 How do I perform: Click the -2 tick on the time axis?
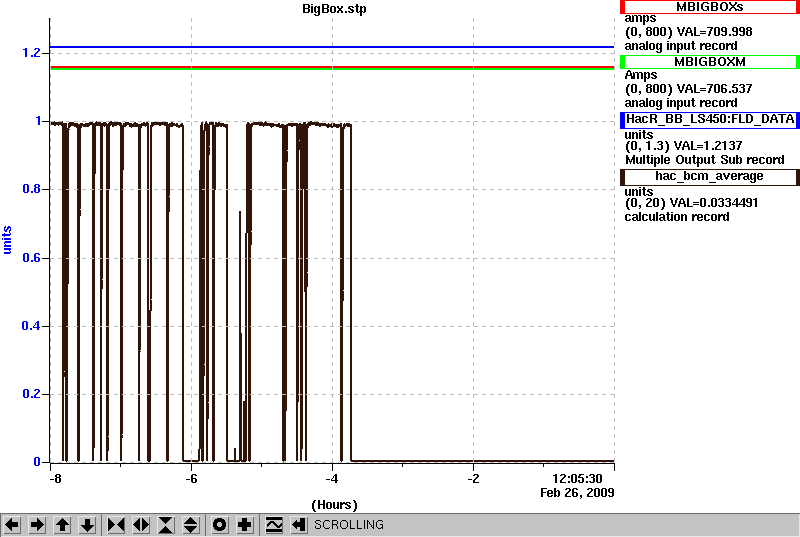point(473,479)
